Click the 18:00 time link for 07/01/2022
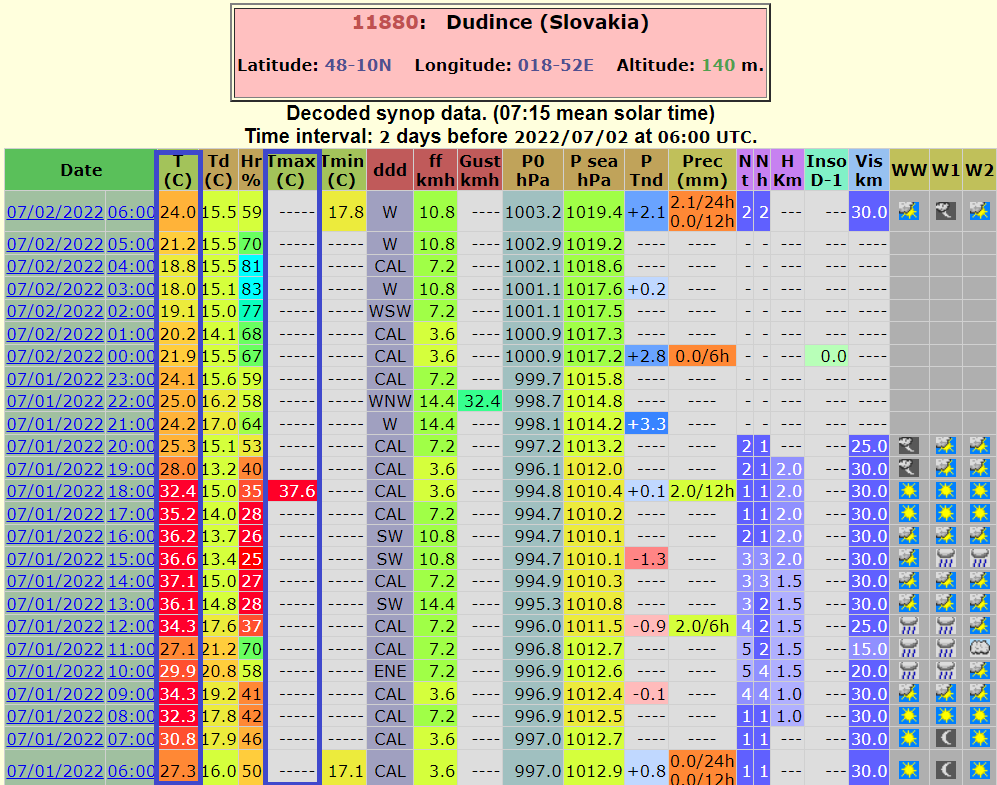The height and width of the screenshot is (785, 997). tap(131, 491)
